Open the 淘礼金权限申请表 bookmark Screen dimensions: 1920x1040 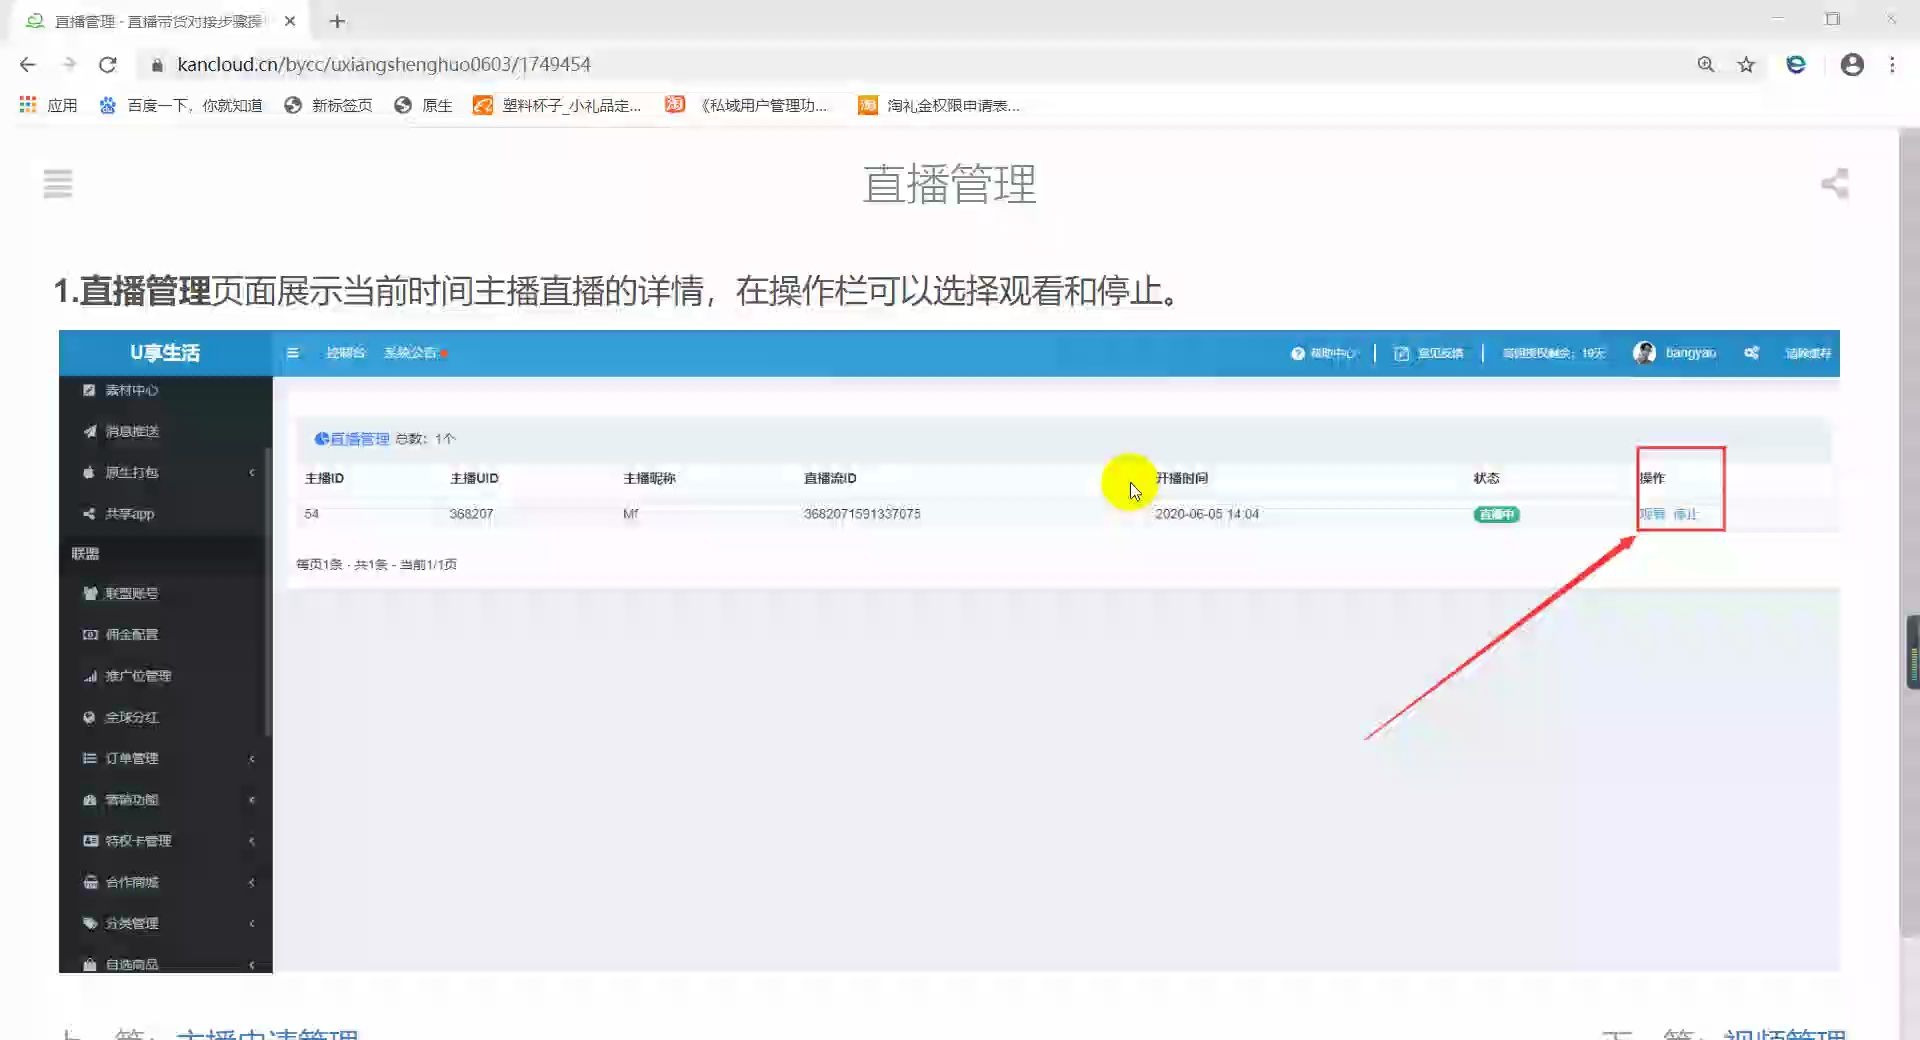coord(939,105)
